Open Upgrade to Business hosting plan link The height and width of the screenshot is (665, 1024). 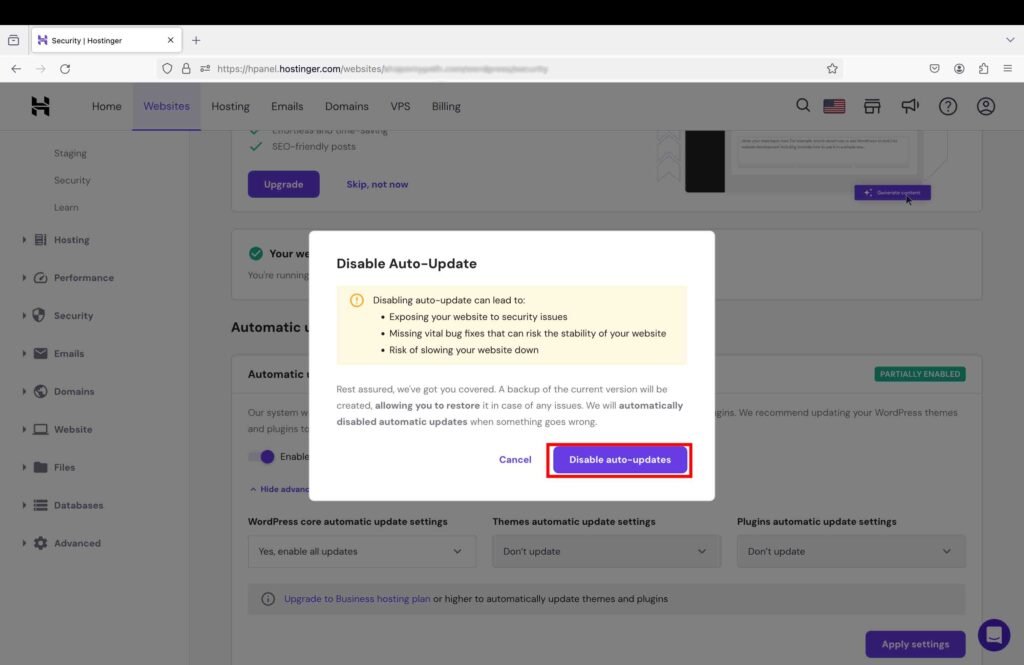357,598
